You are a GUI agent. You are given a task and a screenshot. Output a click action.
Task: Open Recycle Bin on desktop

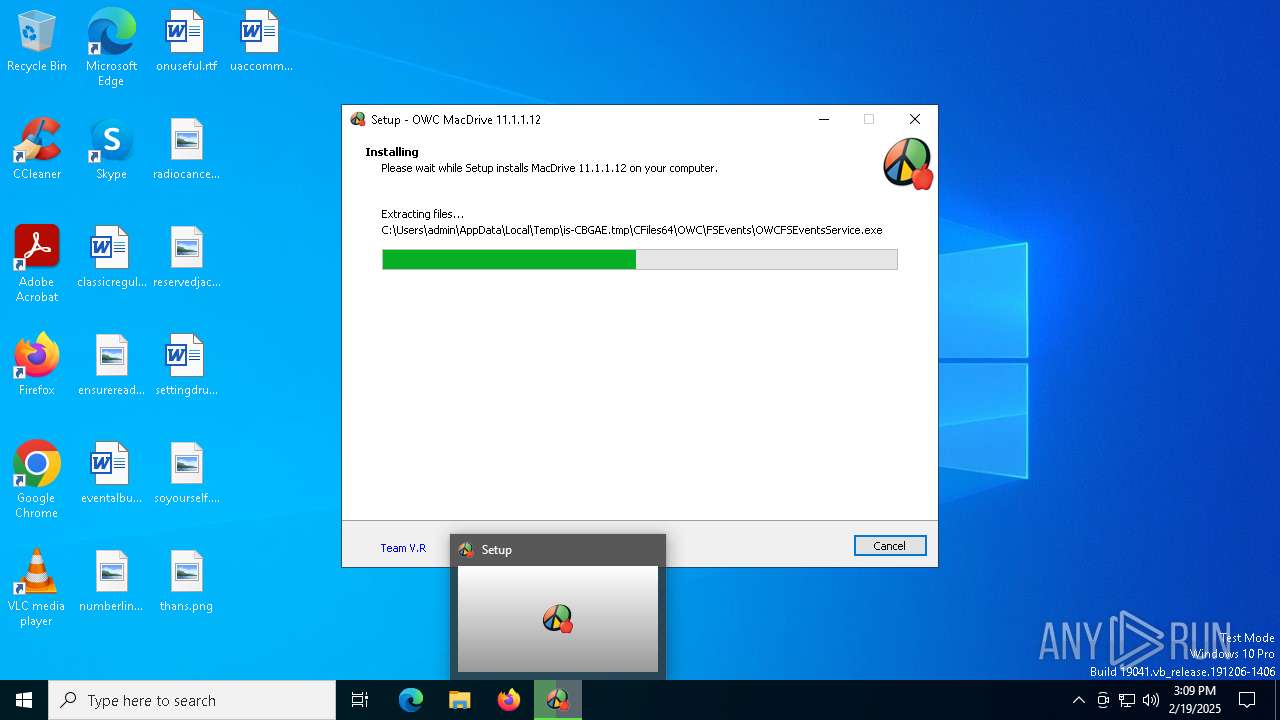click(37, 41)
